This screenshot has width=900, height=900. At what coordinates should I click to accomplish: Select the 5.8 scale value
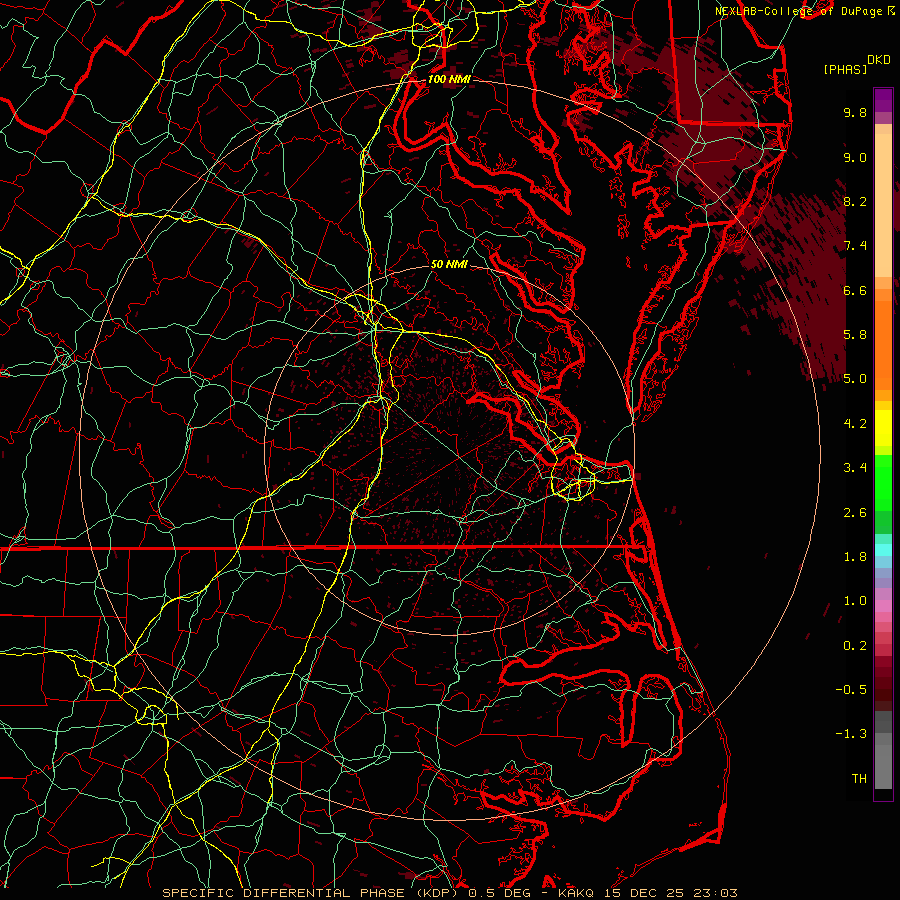(855, 335)
